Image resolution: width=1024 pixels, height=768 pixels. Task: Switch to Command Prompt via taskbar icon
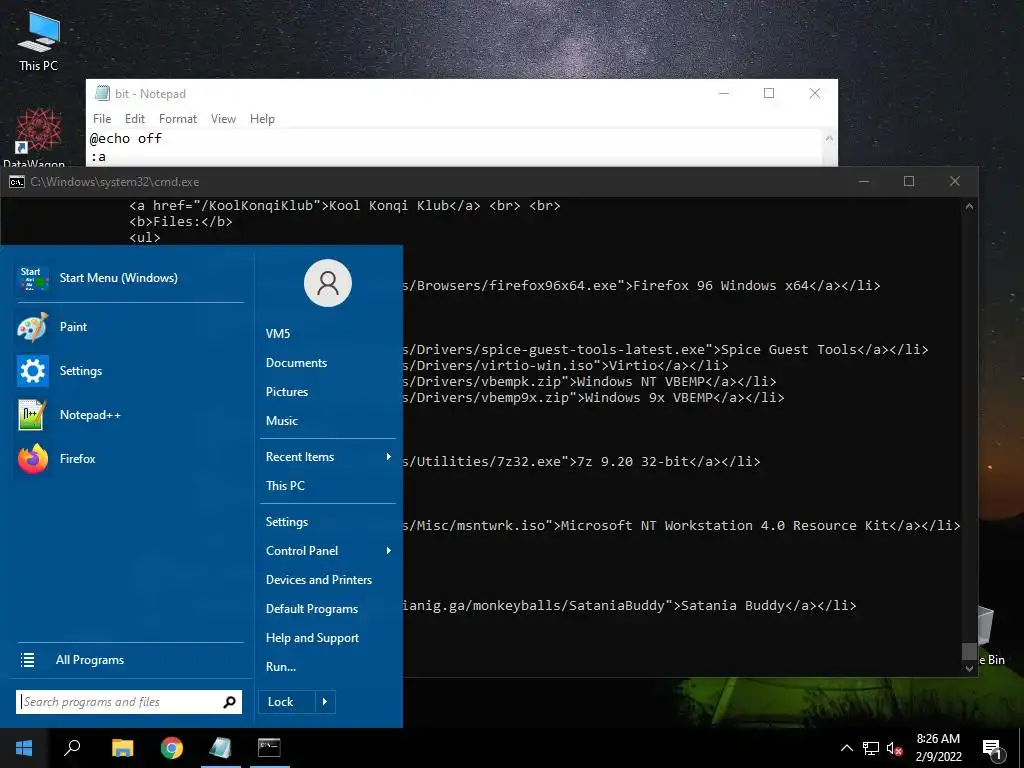tap(269, 748)
